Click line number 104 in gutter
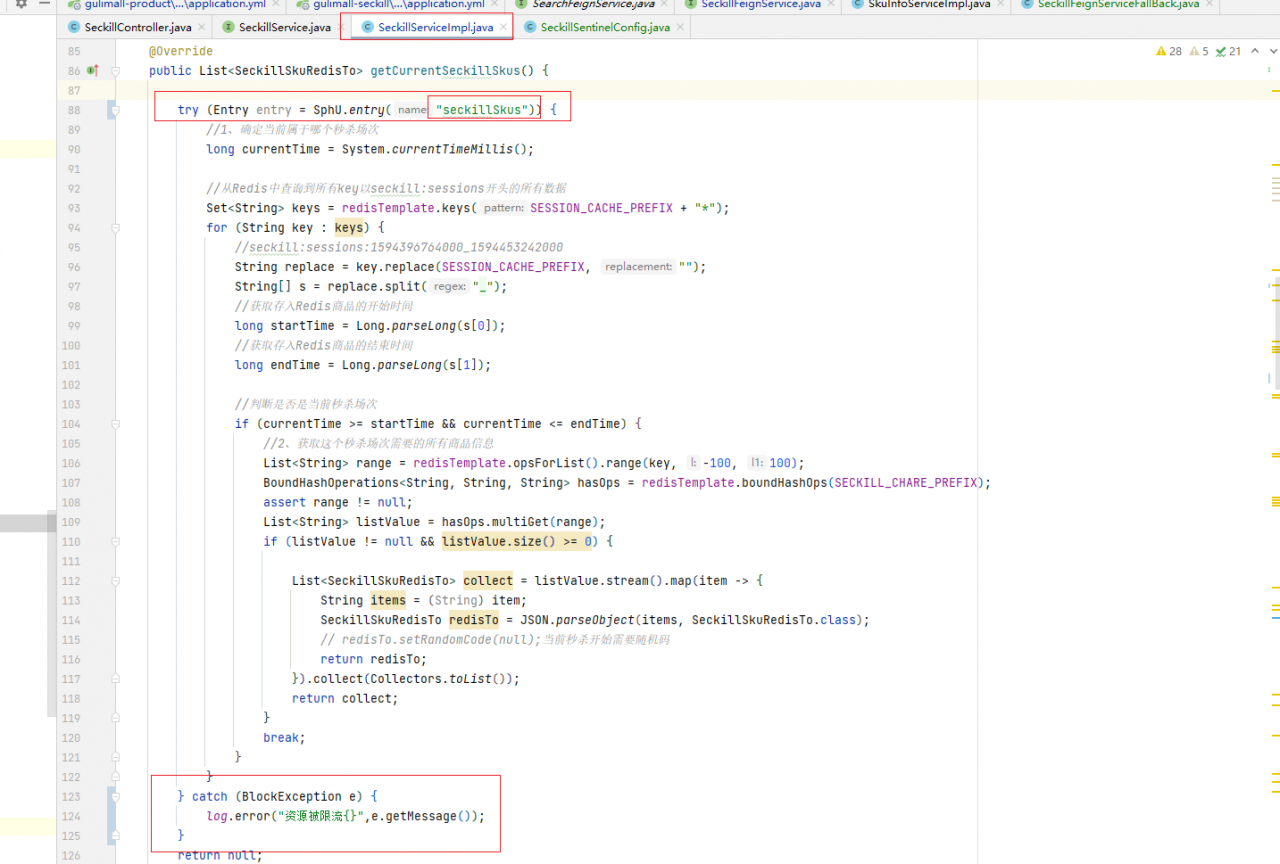1280x864 pixels. [x=70, y=424]
